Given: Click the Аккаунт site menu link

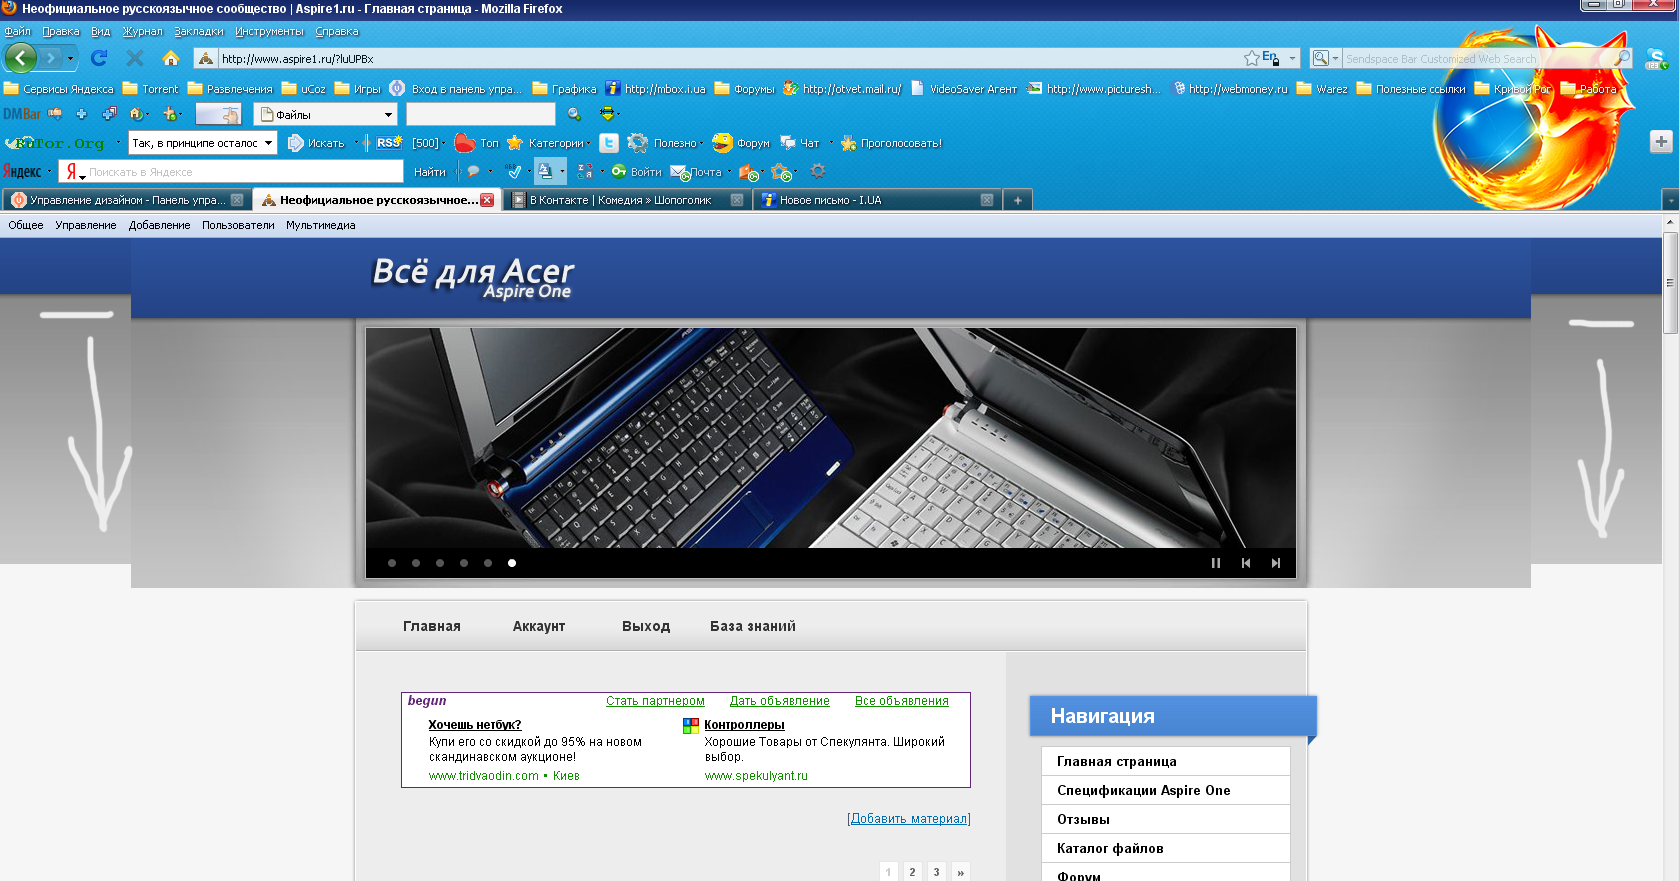Looking at the screenshot, I should (x=539, y=626).
